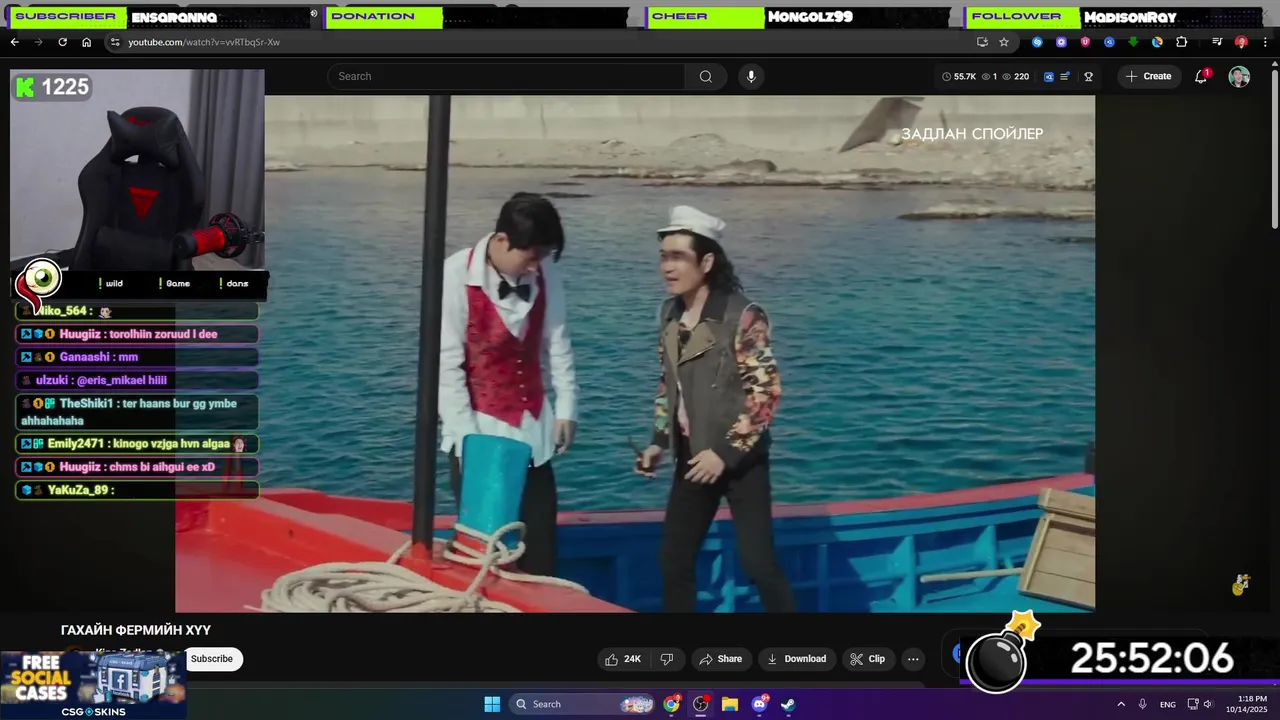The width and height of the screenshot is (1280, 720).
Task: Download the video
Action: [796, 659]
